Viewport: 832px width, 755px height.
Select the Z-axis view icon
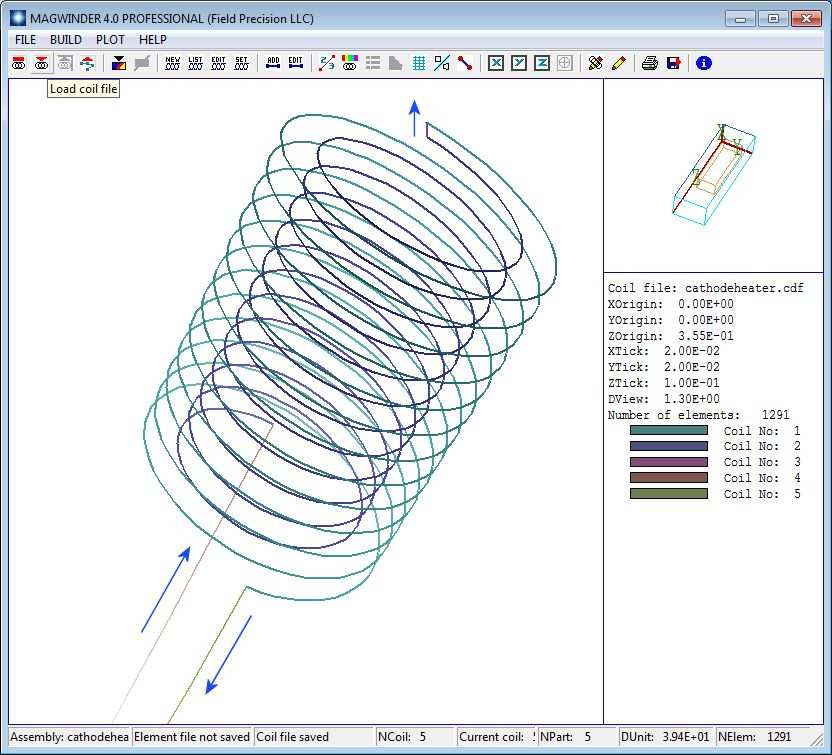[542, 63]
